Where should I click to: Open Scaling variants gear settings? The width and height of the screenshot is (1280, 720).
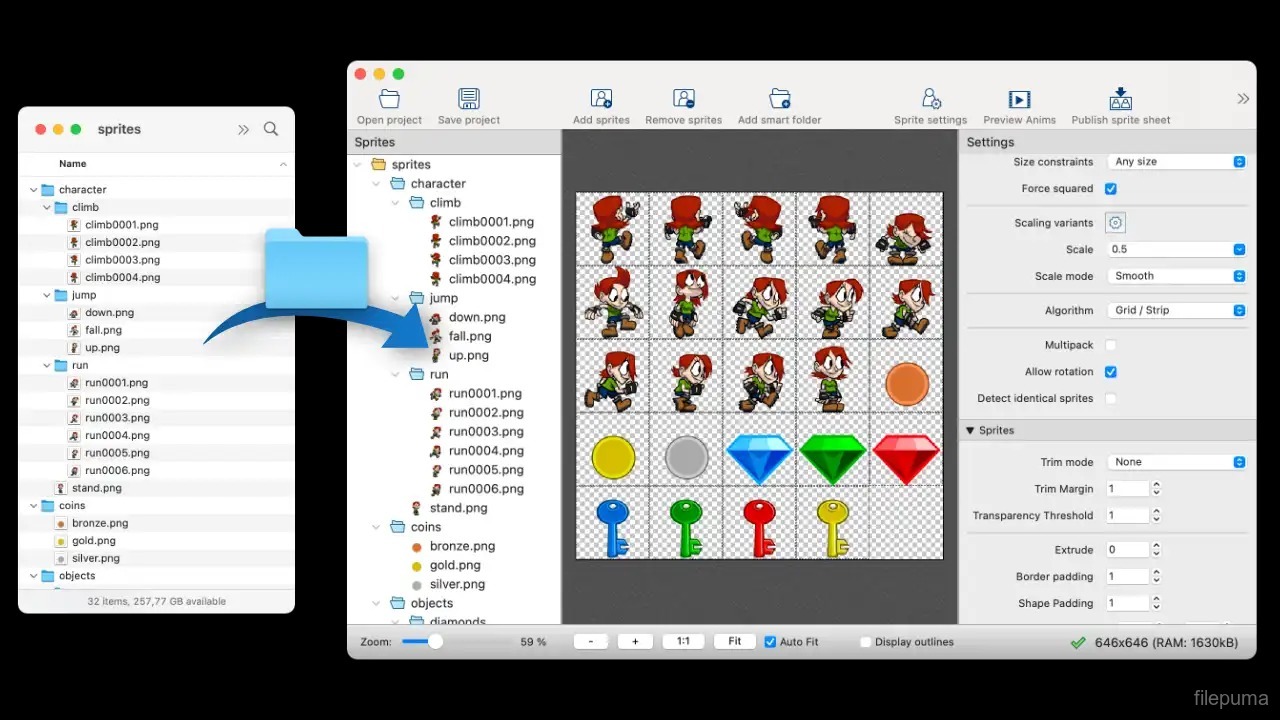point(1116,223)
